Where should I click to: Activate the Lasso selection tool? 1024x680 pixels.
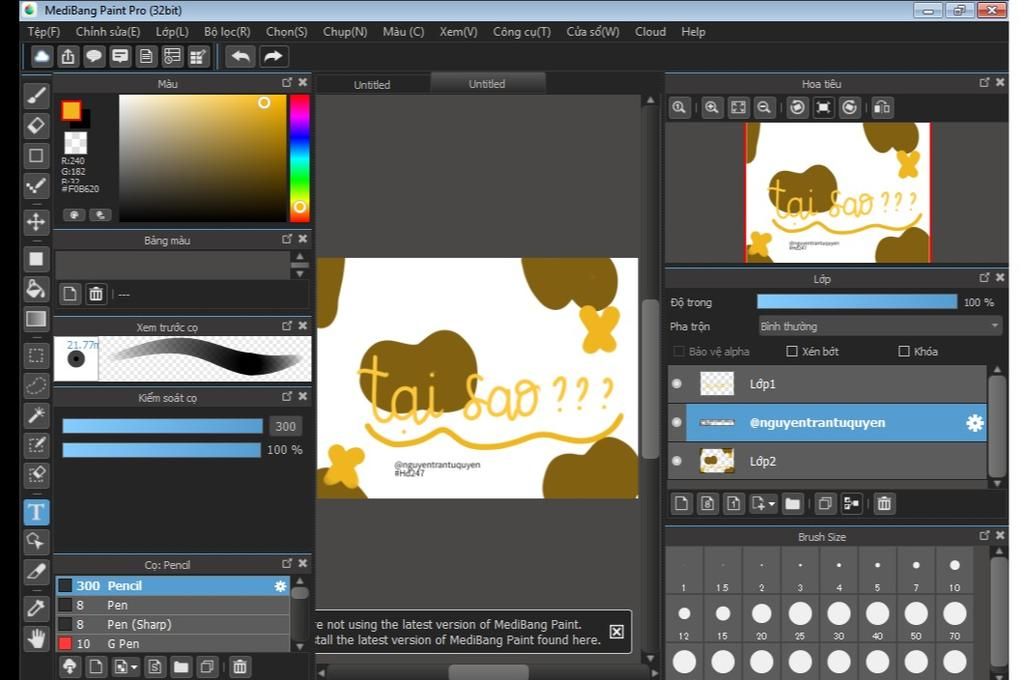tap(37, 385)
